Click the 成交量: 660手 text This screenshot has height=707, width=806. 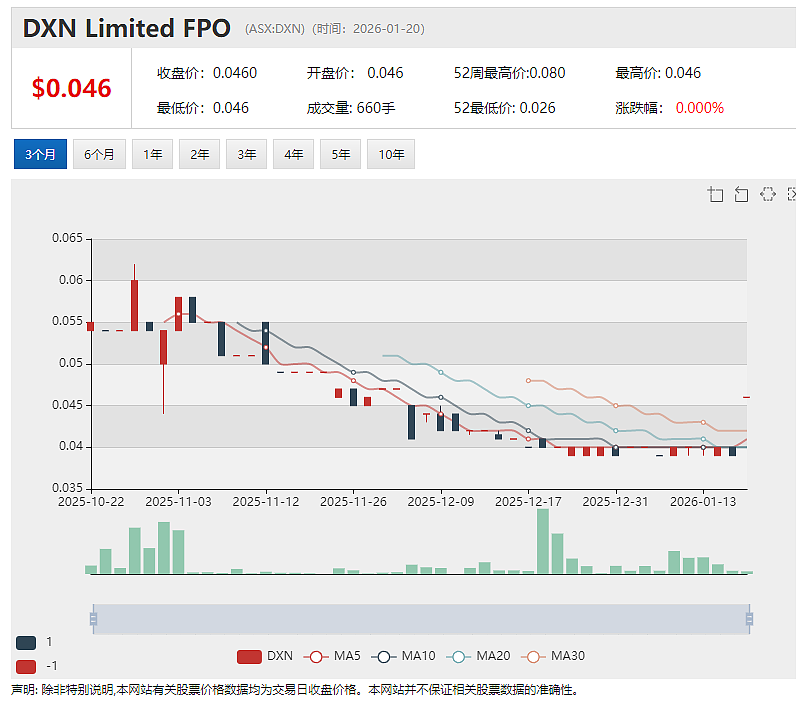tap(351, 108)
